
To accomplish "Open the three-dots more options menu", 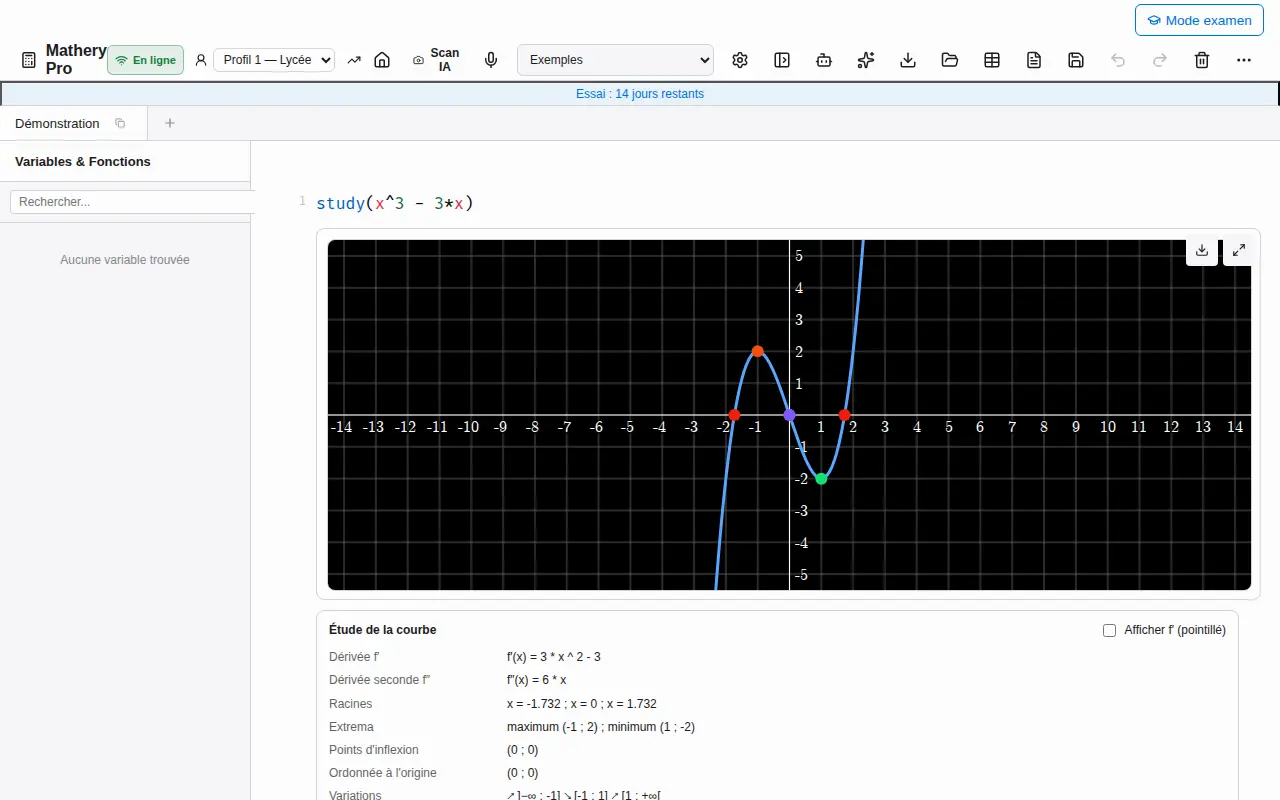I will [1244, 60].
